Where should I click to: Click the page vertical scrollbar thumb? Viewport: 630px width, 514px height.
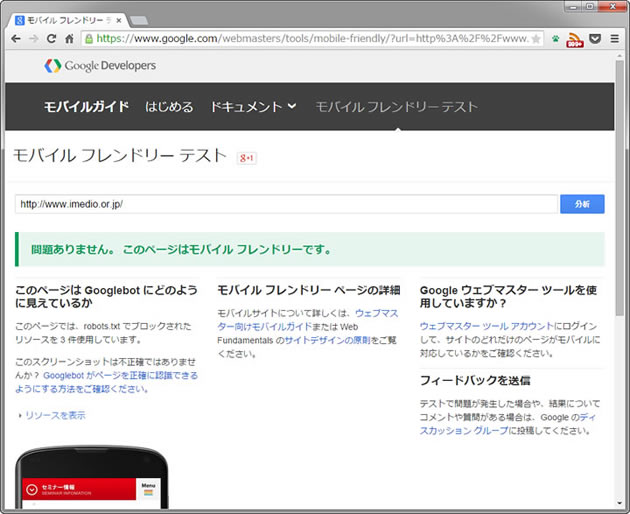pos(620,188)
